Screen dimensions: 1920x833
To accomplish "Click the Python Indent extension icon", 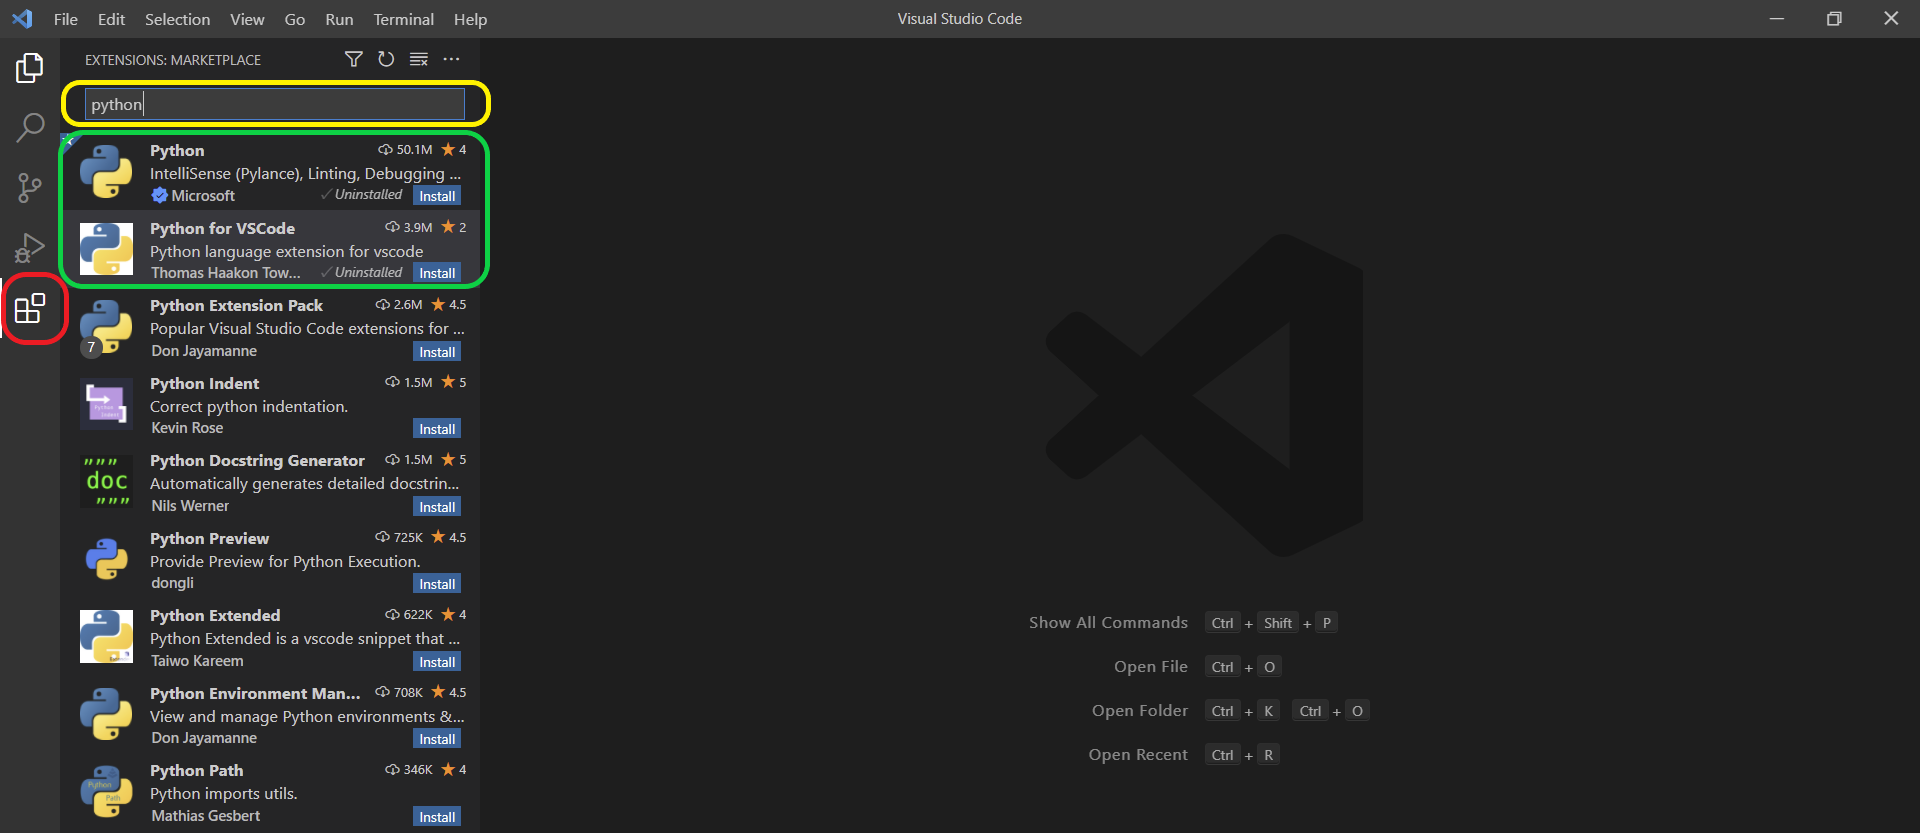I will 106,404.
